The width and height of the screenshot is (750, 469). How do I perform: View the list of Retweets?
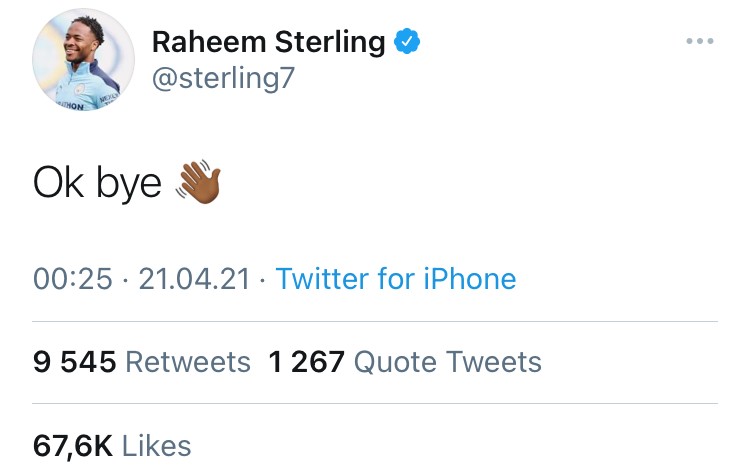tap(188, 361)
